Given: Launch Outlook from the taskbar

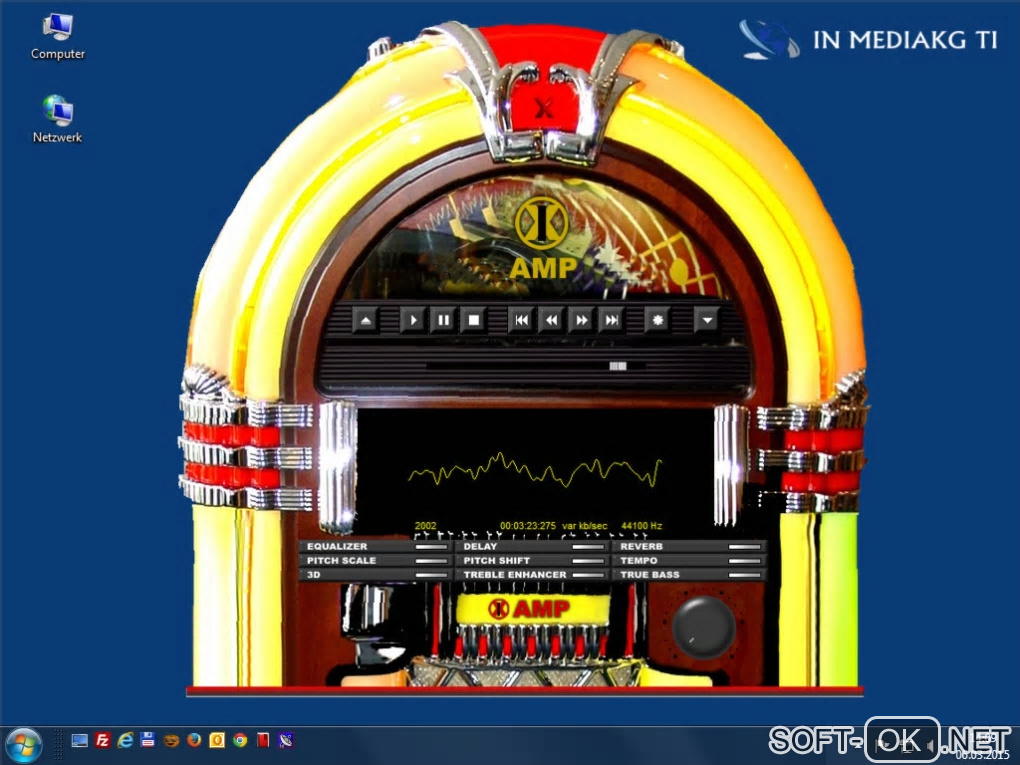Looking at the screenshot, I should (x=217, y=740).
